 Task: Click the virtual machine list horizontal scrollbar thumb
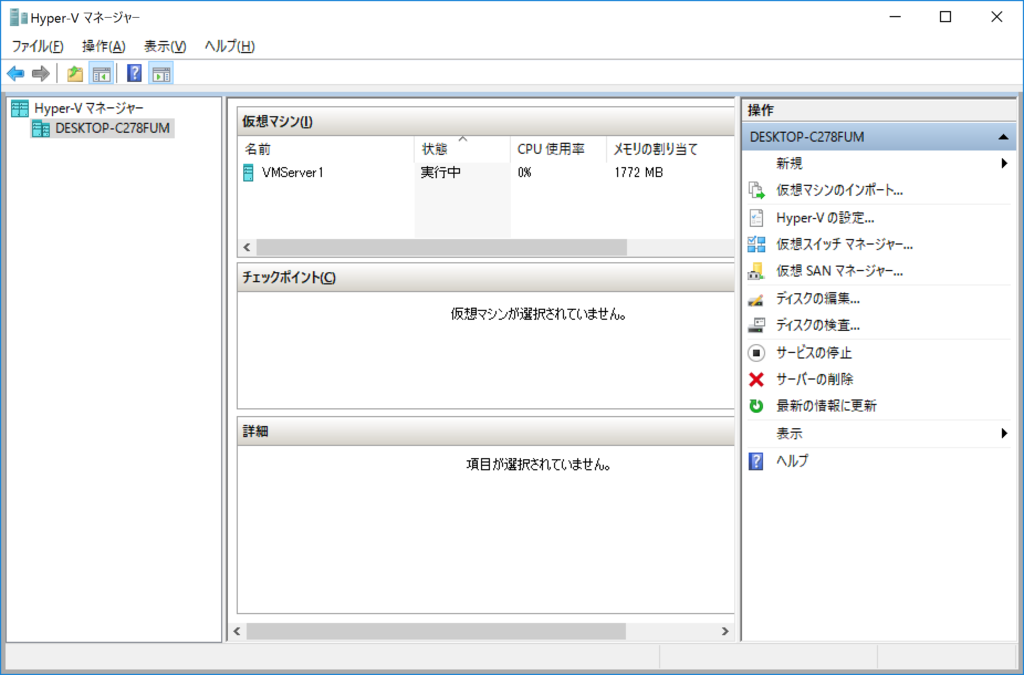click(441, 247)
